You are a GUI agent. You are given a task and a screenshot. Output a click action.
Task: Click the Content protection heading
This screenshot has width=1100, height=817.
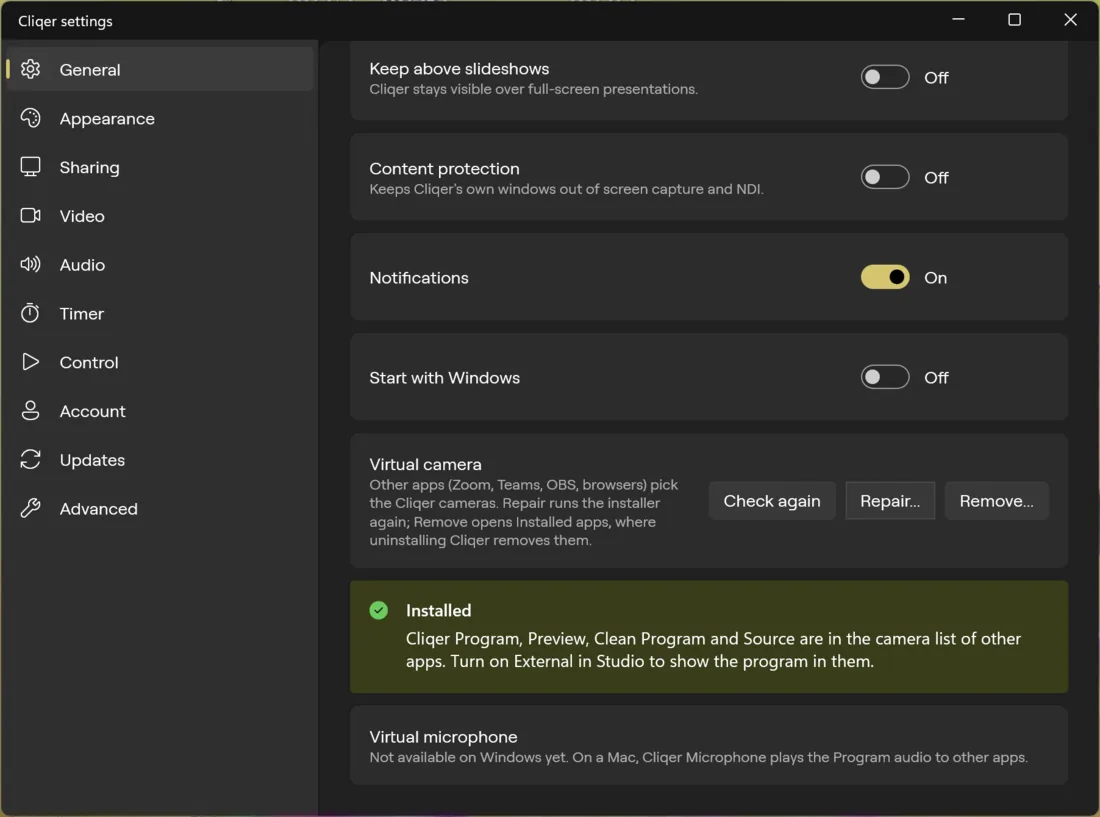point(444,168)
